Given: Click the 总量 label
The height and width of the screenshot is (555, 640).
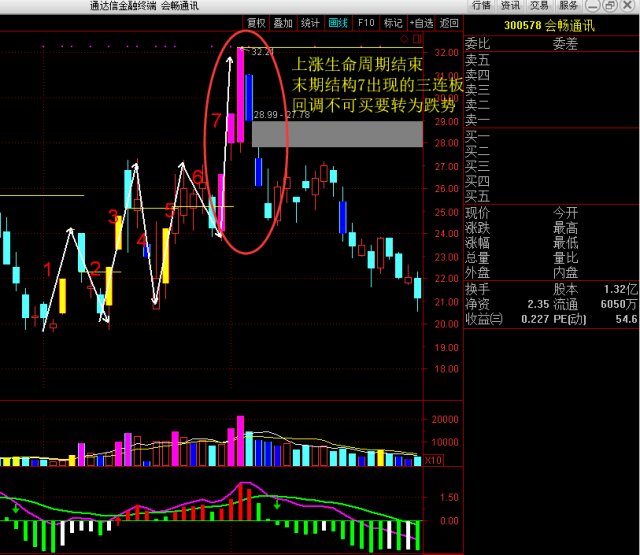Looking at the screenshot, I should pyautogui.click(x=478, y=258).
